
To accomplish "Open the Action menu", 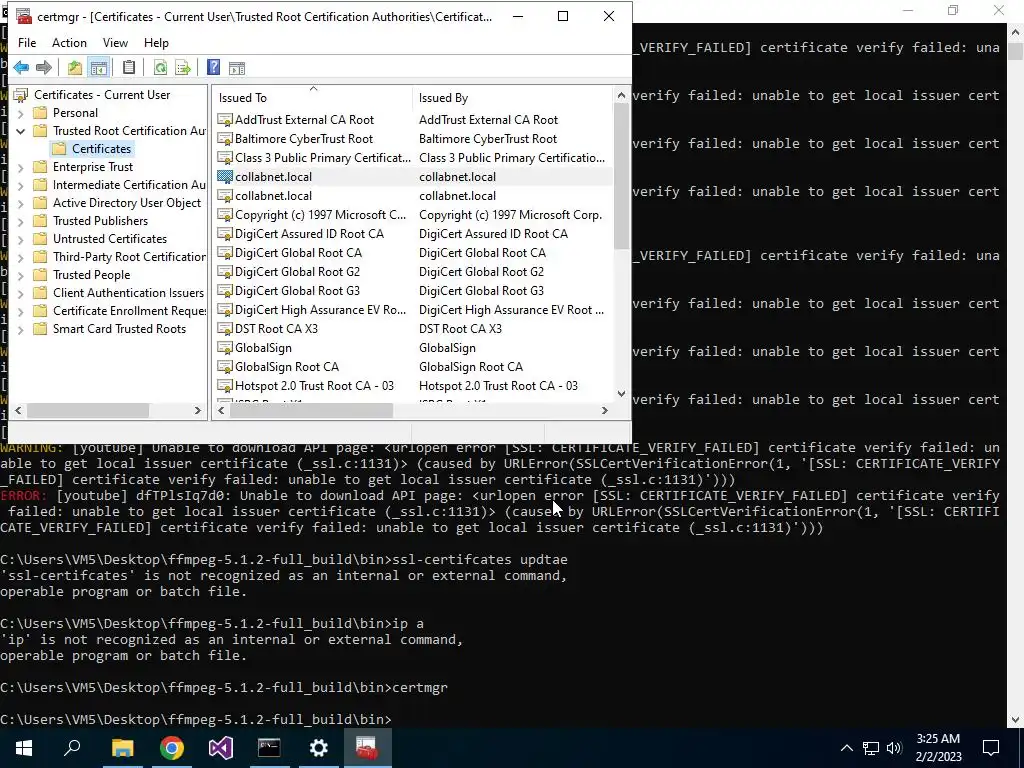I will pos(69,42).
